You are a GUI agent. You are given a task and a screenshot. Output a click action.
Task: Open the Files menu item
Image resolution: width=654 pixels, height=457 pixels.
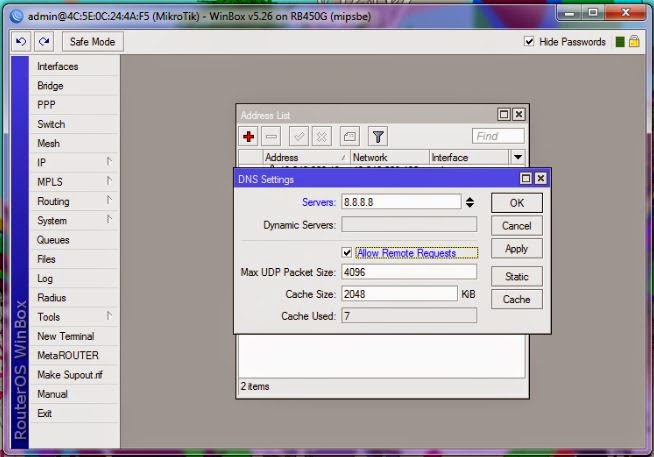point(74,259)
